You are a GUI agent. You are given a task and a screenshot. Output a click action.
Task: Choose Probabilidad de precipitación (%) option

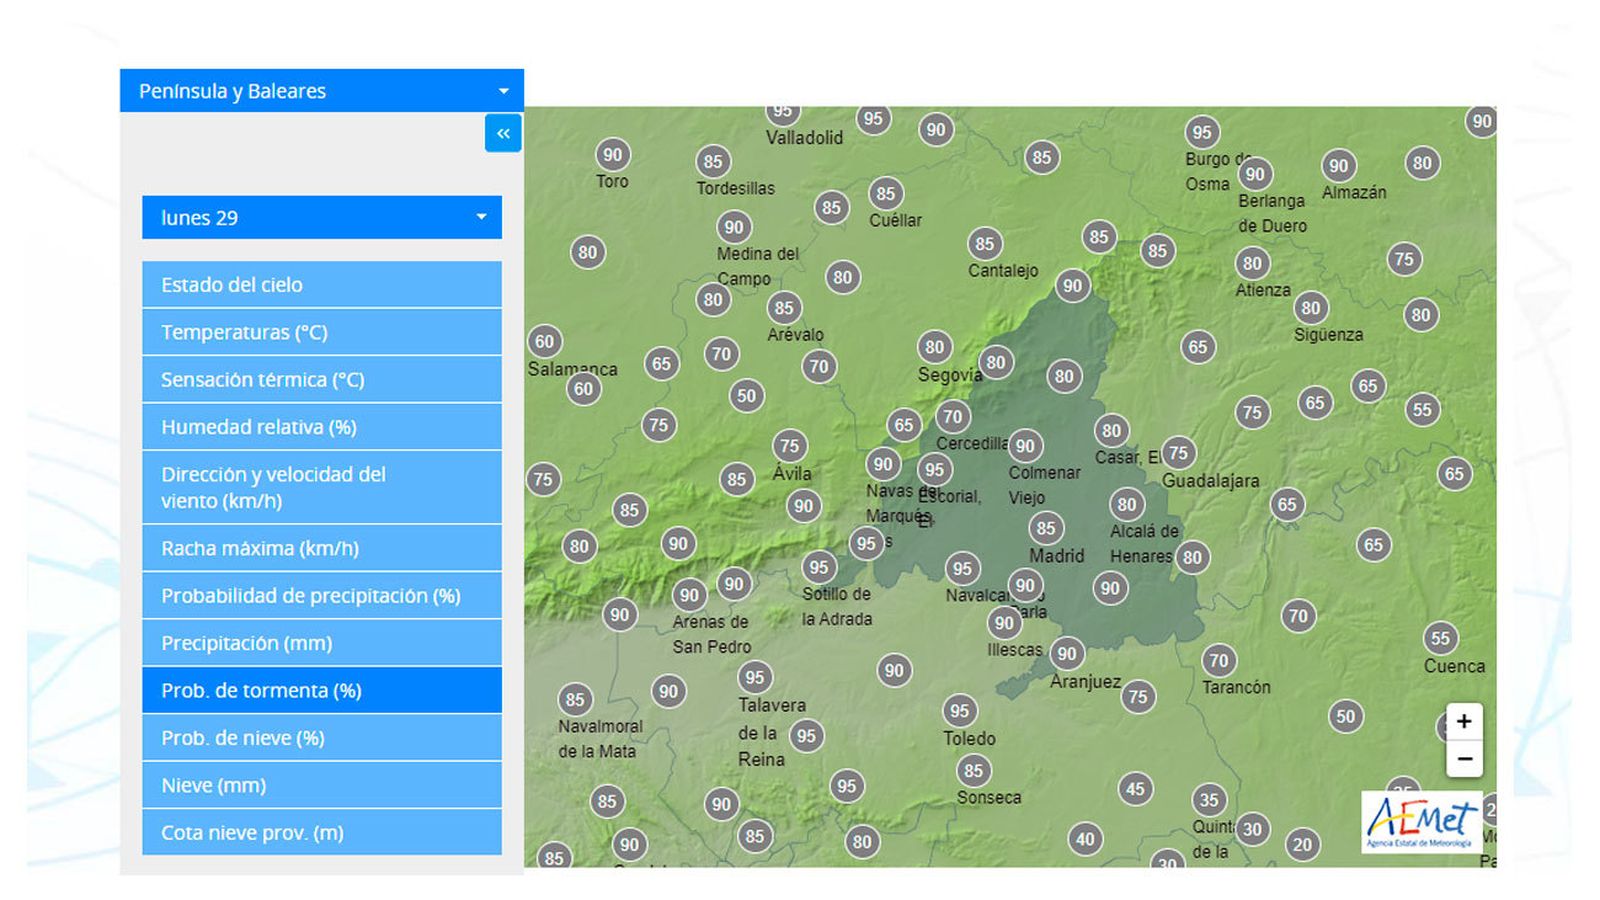[322, 596]
